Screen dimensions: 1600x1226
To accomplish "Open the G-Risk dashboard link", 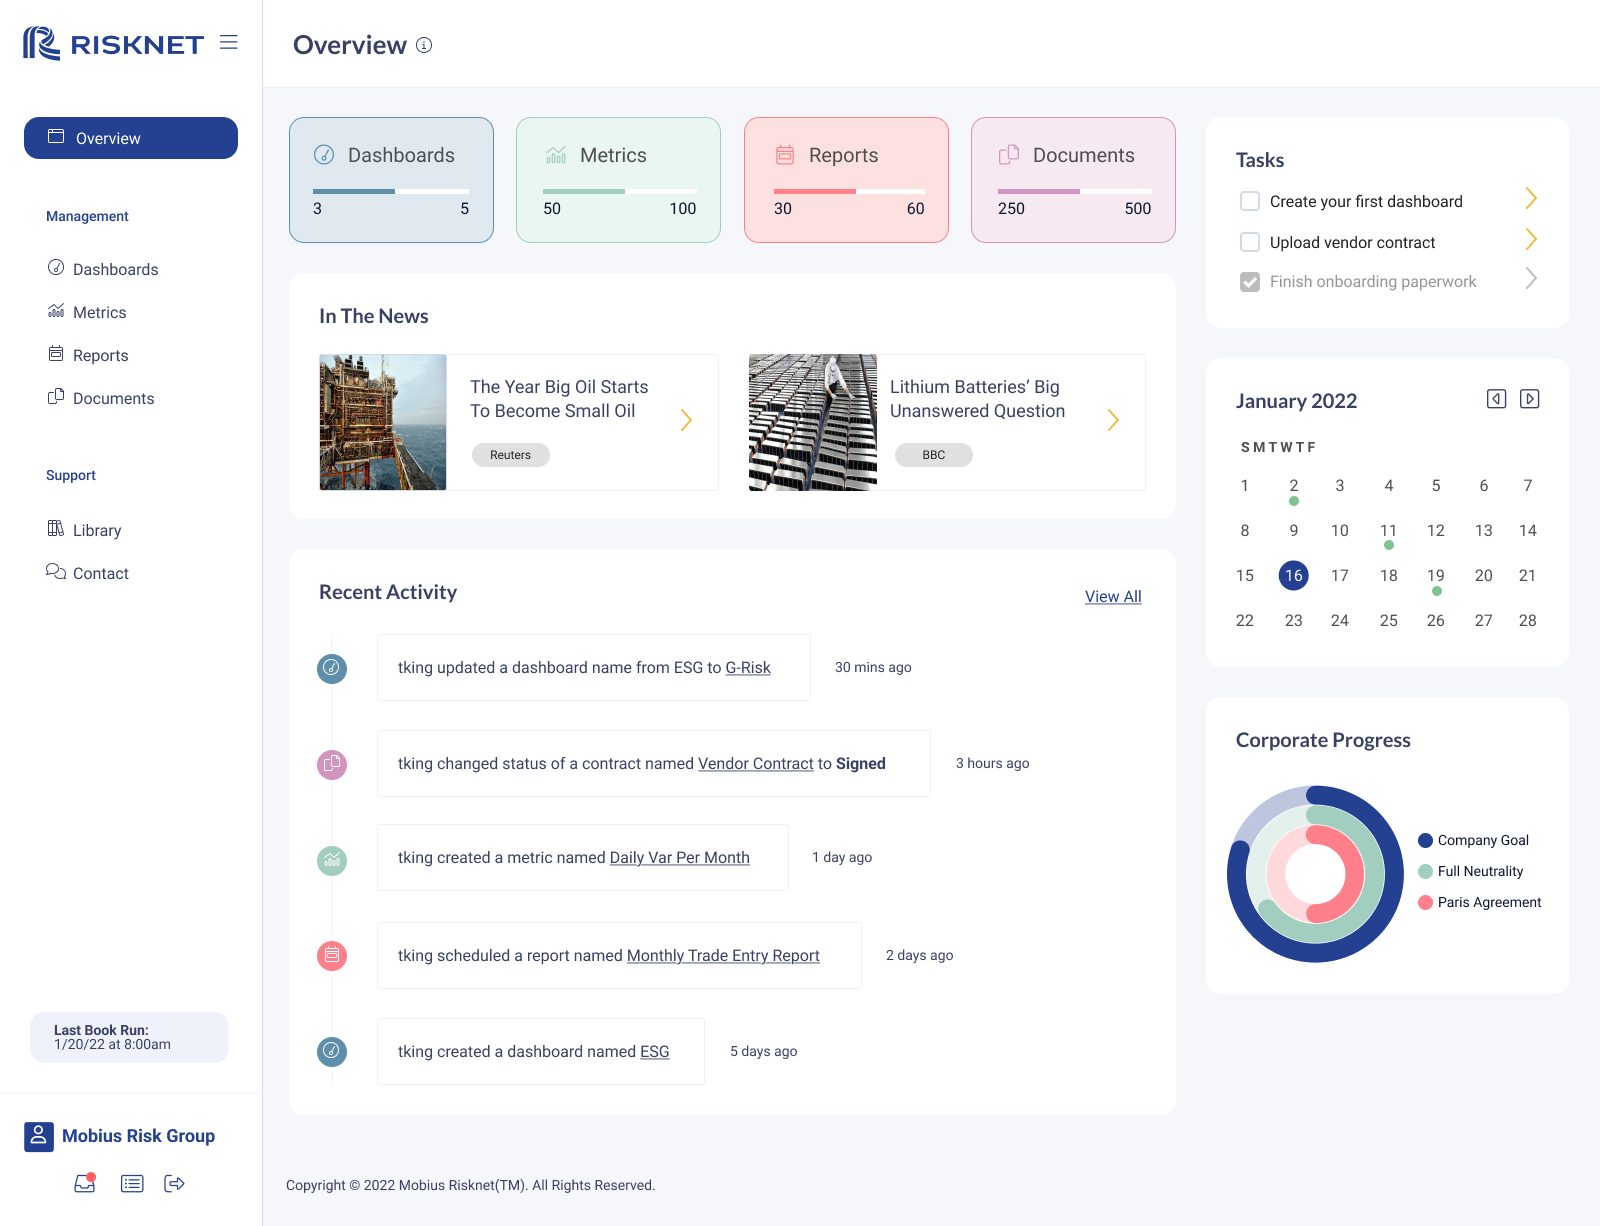I will tap(748, 667).
